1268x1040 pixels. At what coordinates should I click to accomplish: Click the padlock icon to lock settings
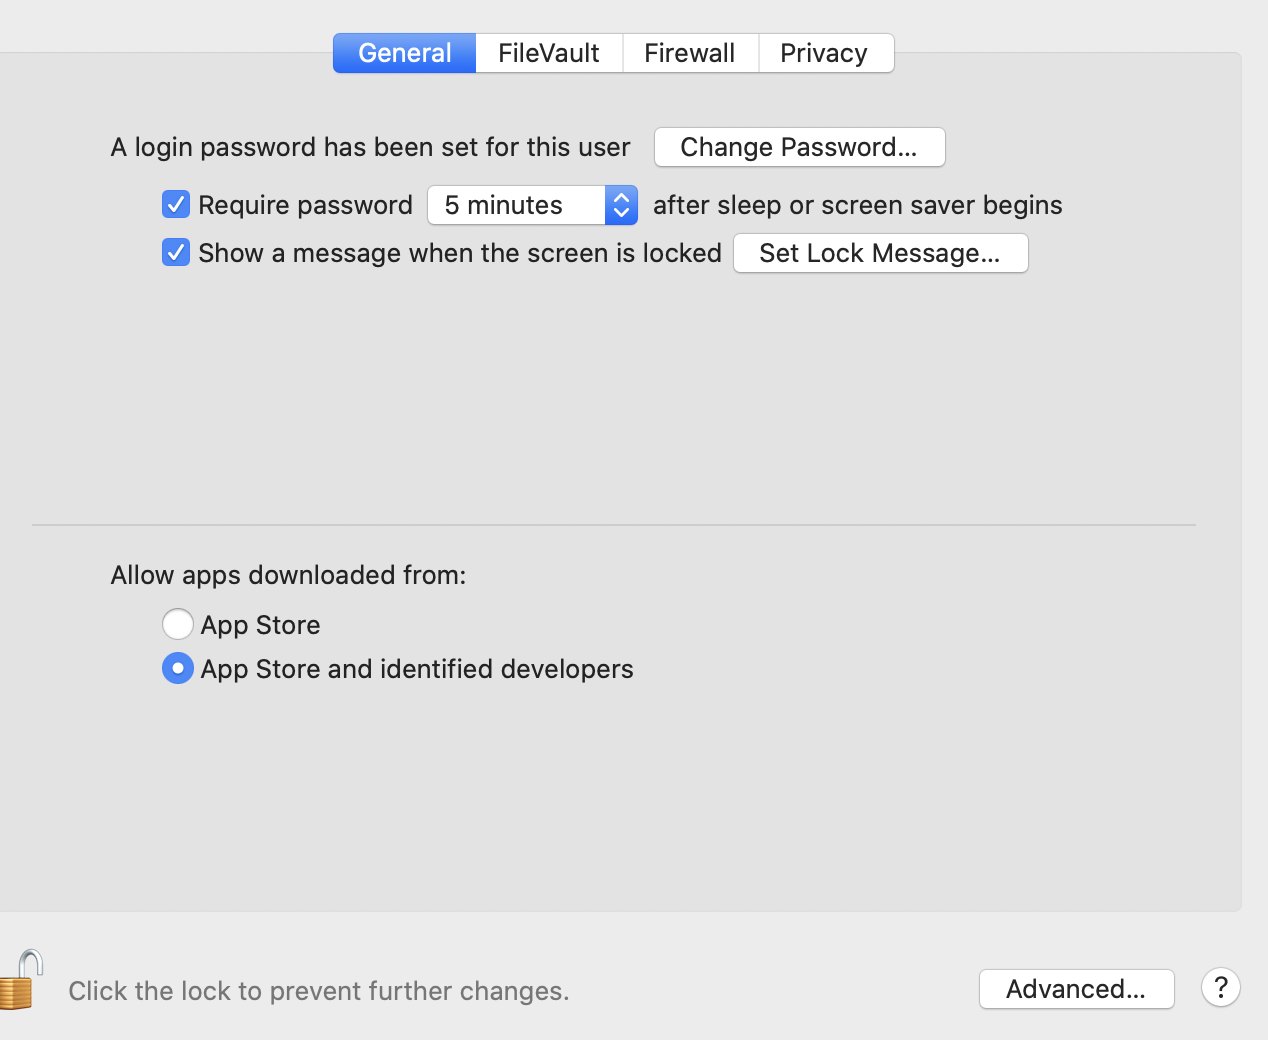pyautogui.click(x=22, y=981)
